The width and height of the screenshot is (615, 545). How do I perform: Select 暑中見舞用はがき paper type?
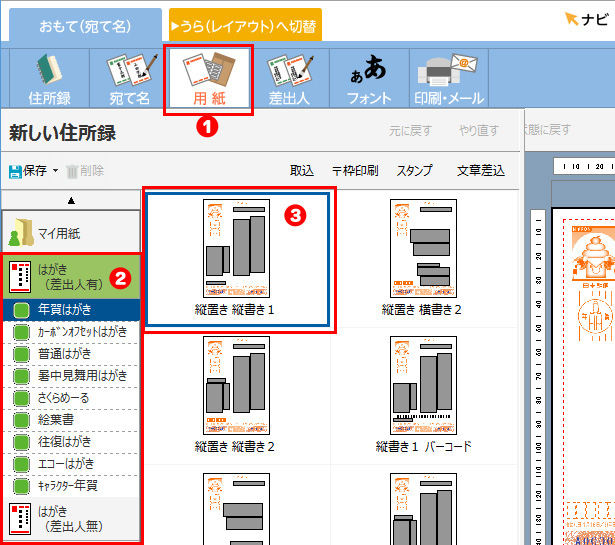71,376
